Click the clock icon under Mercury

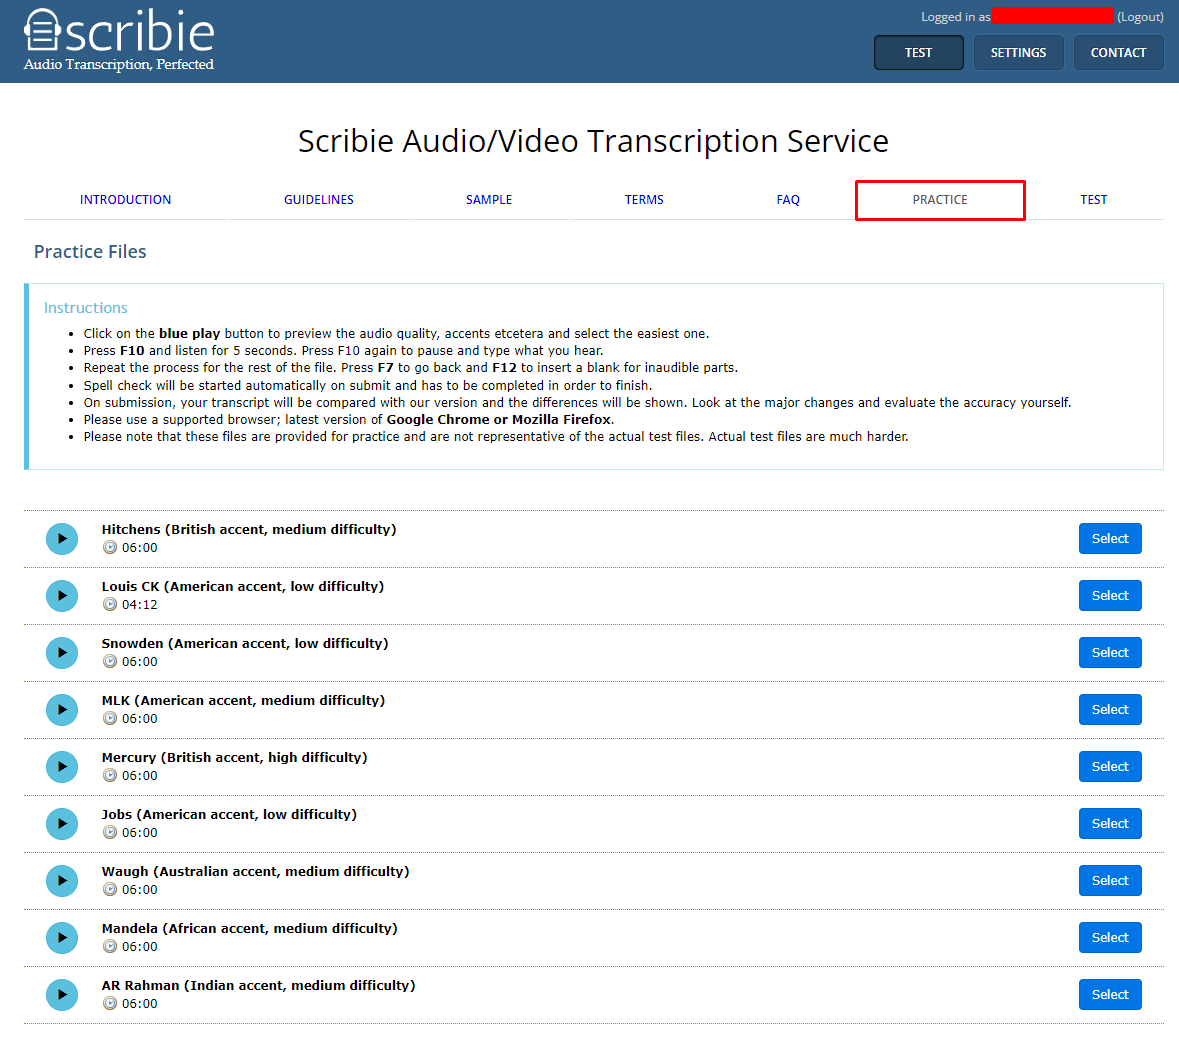110,777
